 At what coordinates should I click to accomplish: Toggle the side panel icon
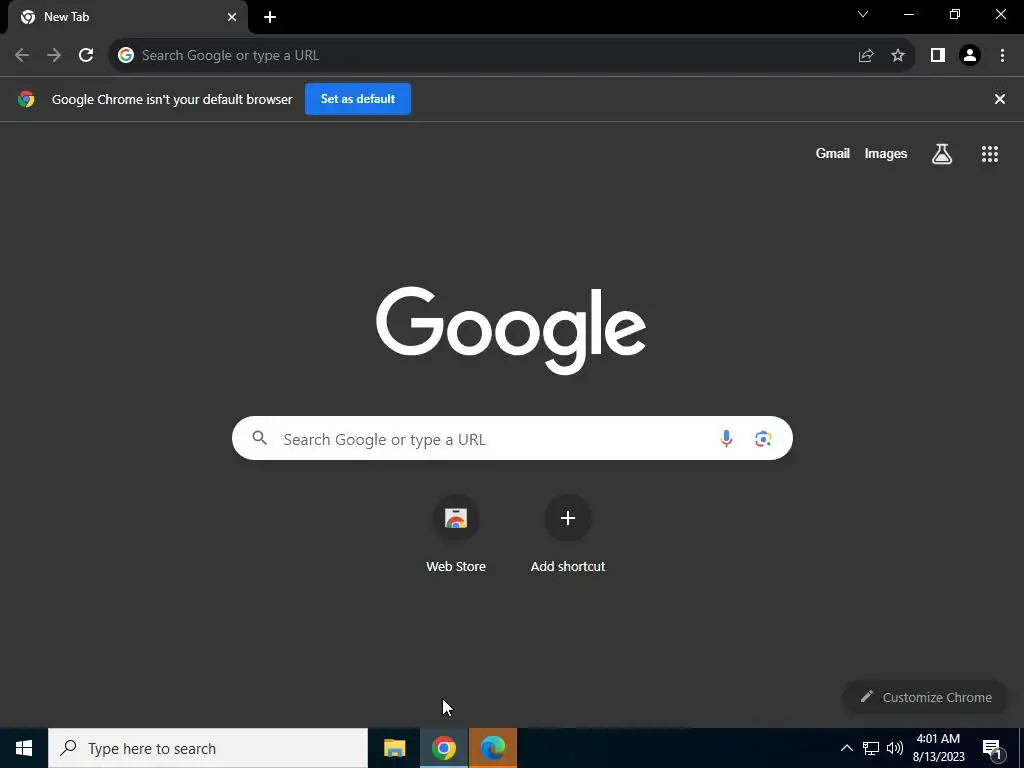938,56
